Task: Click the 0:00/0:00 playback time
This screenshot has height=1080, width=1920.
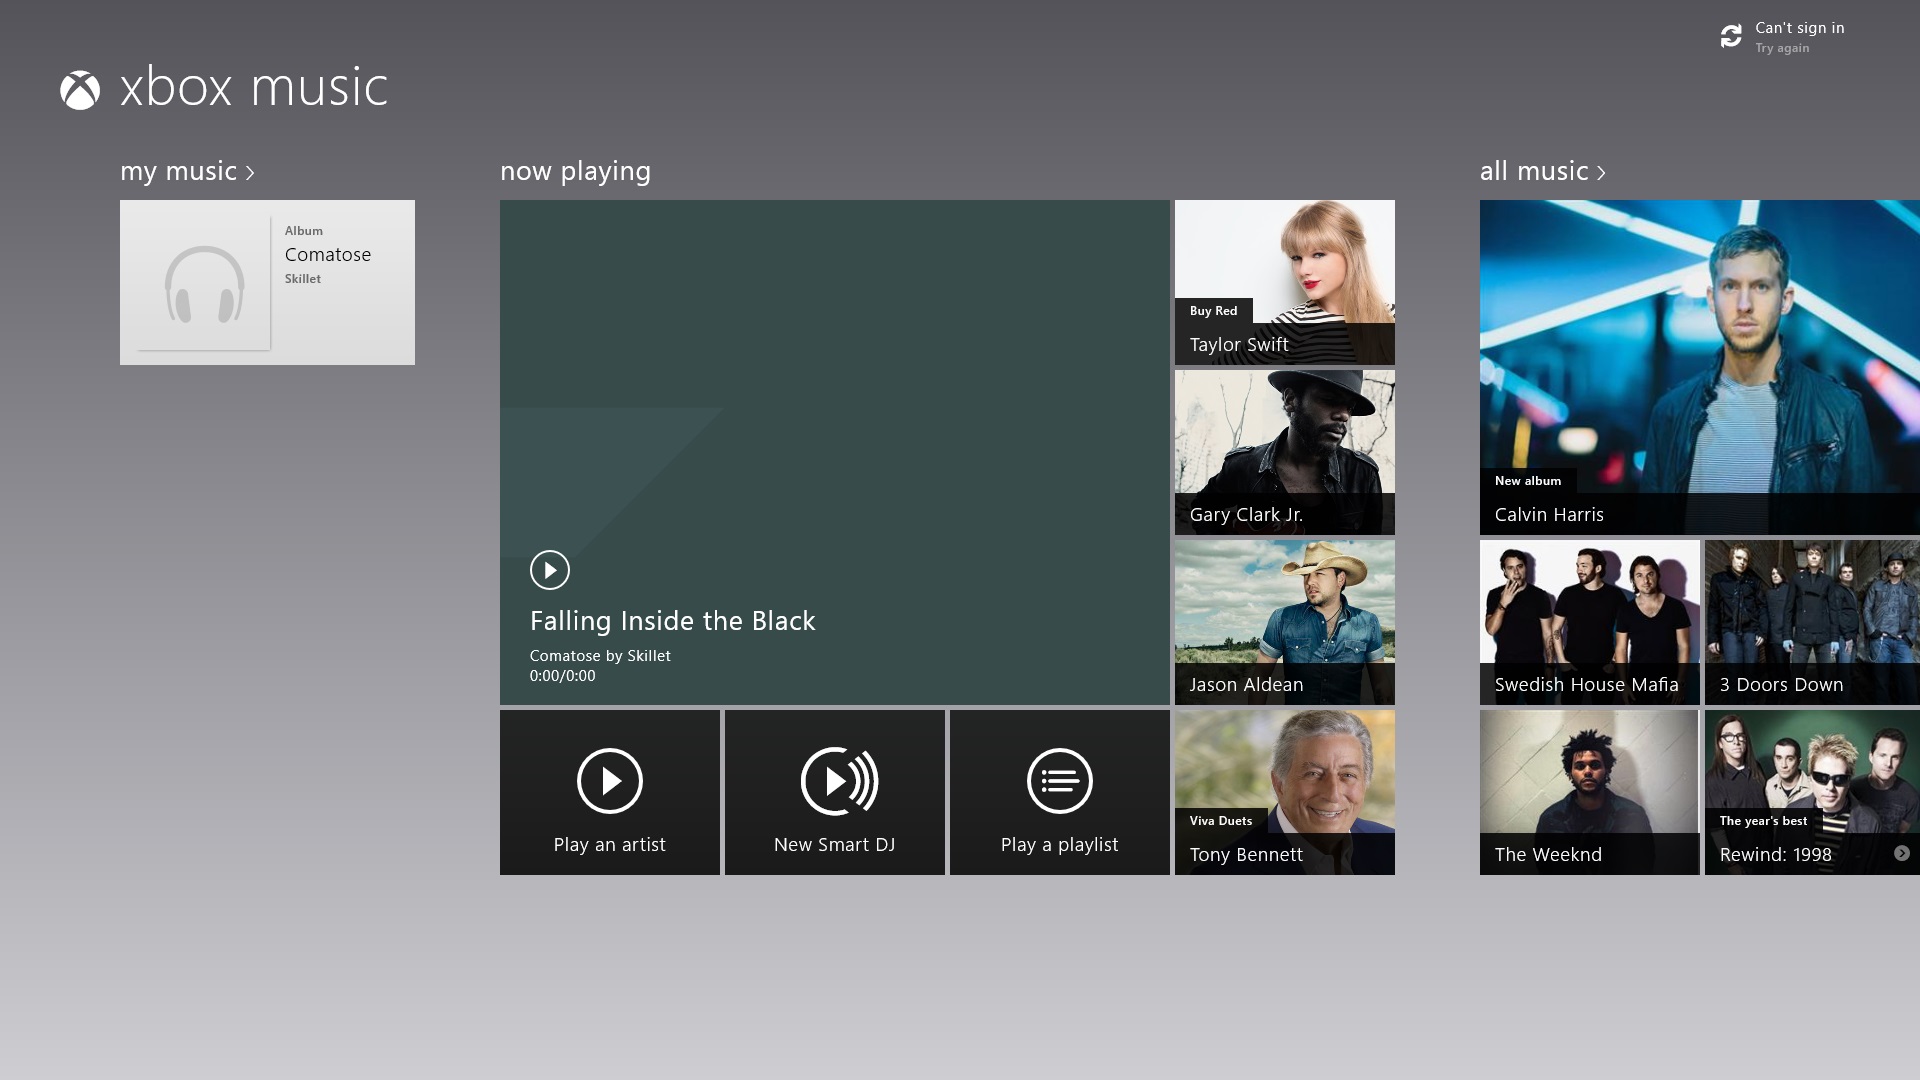Action: [563, 676]
